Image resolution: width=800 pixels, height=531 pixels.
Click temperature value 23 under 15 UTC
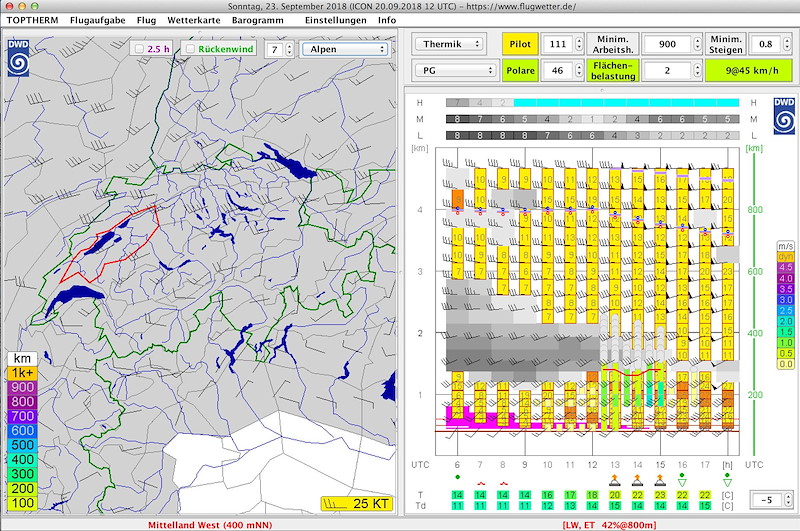[x=660, y=495]
